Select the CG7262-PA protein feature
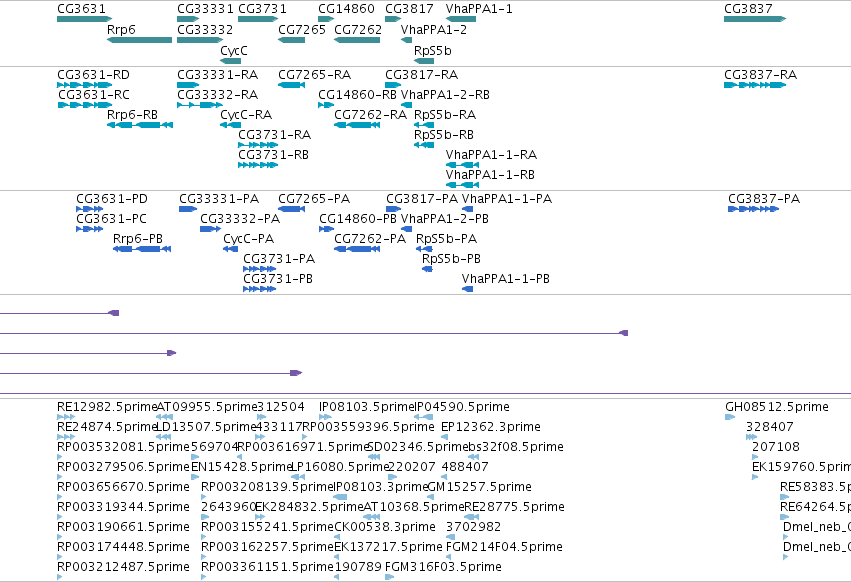The width and height of the screenshot is (851, 582). [357, 249]
